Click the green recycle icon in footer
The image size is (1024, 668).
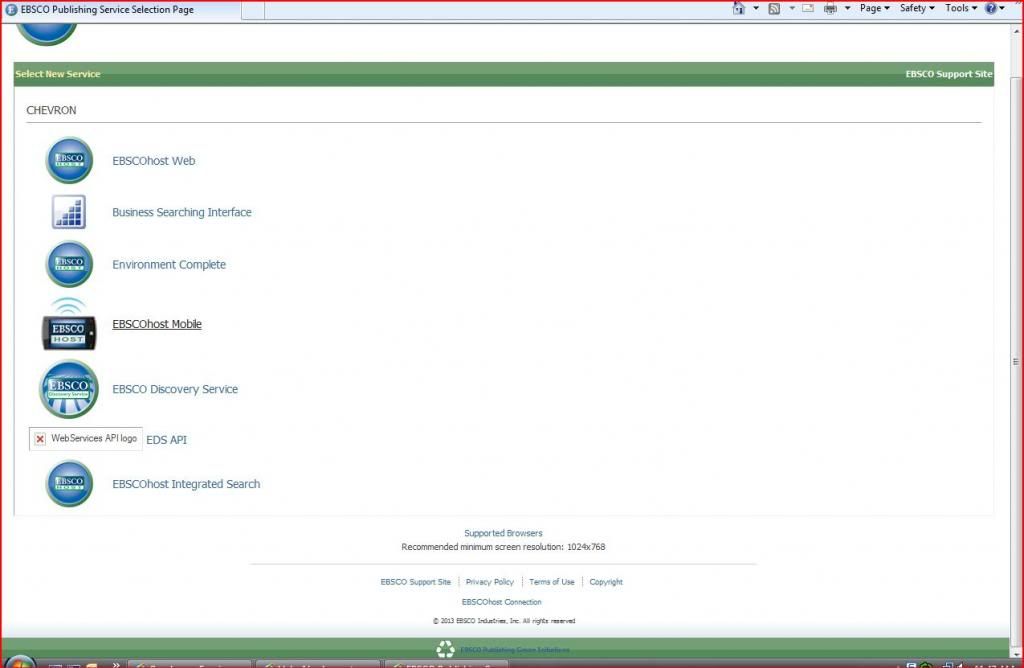(x=445, y=649)
